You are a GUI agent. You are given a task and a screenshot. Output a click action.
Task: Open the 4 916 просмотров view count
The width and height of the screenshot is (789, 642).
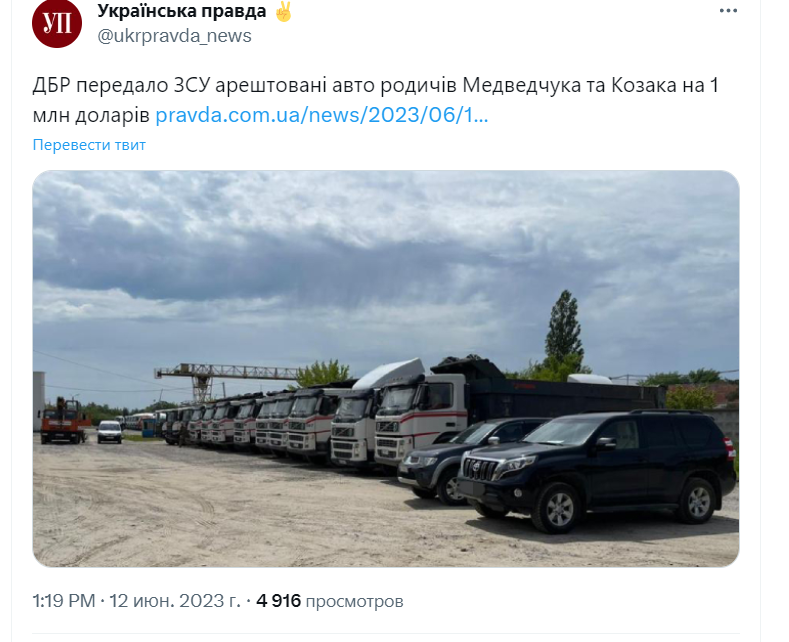330,601
